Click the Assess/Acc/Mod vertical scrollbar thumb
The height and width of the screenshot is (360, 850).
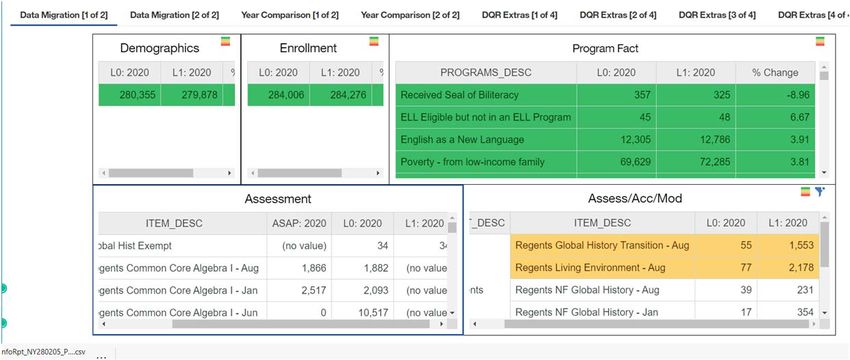click(x=825, y=245)
